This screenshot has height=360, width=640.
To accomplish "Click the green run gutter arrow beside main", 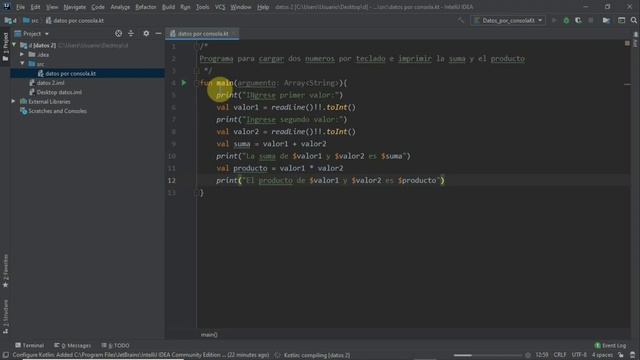I will 184,83.
